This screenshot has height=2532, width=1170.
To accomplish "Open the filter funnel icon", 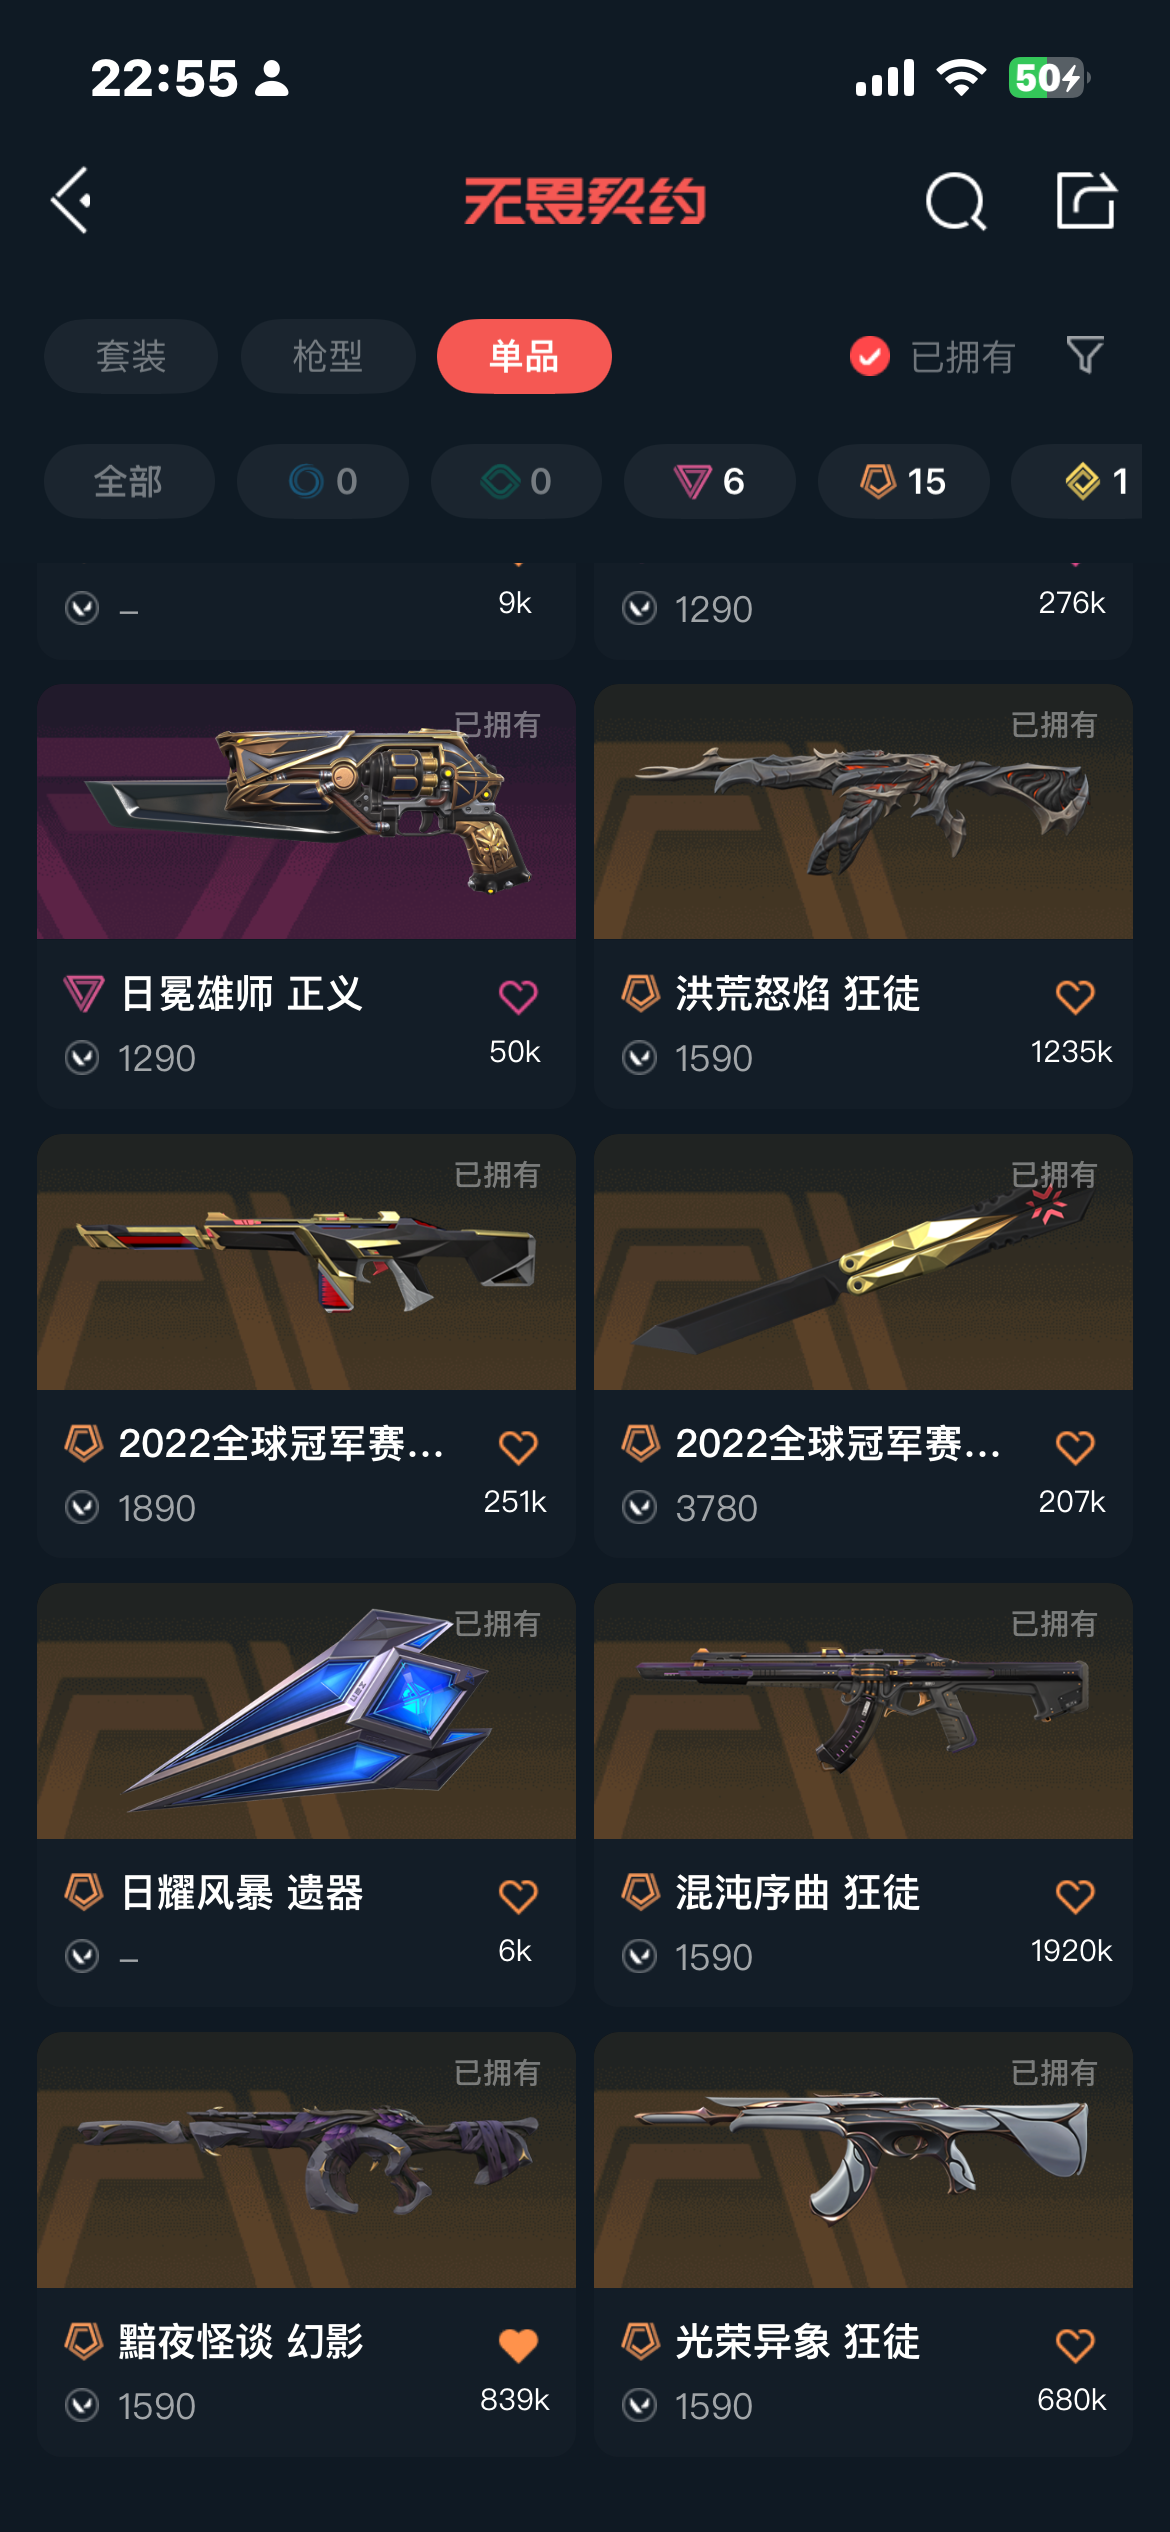I will [x=1085, y=355].
